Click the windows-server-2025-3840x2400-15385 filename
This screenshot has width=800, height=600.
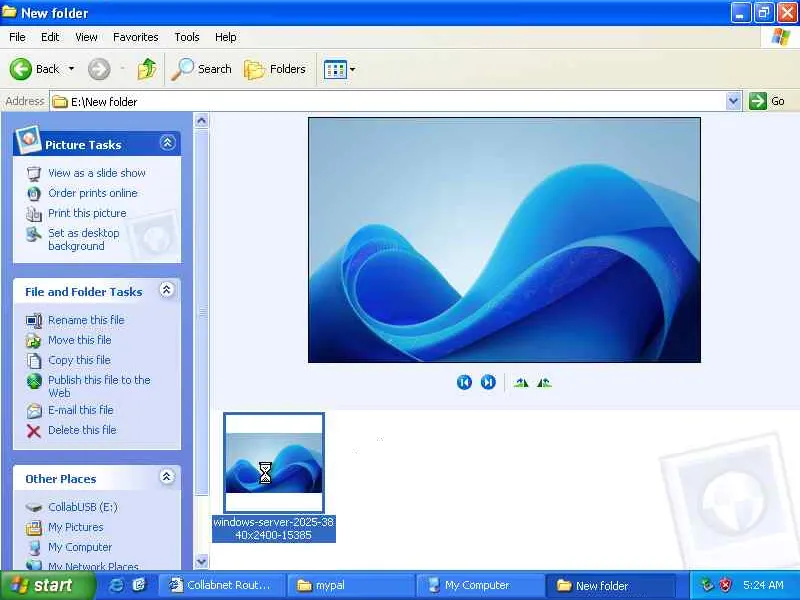tap(273, 529)
